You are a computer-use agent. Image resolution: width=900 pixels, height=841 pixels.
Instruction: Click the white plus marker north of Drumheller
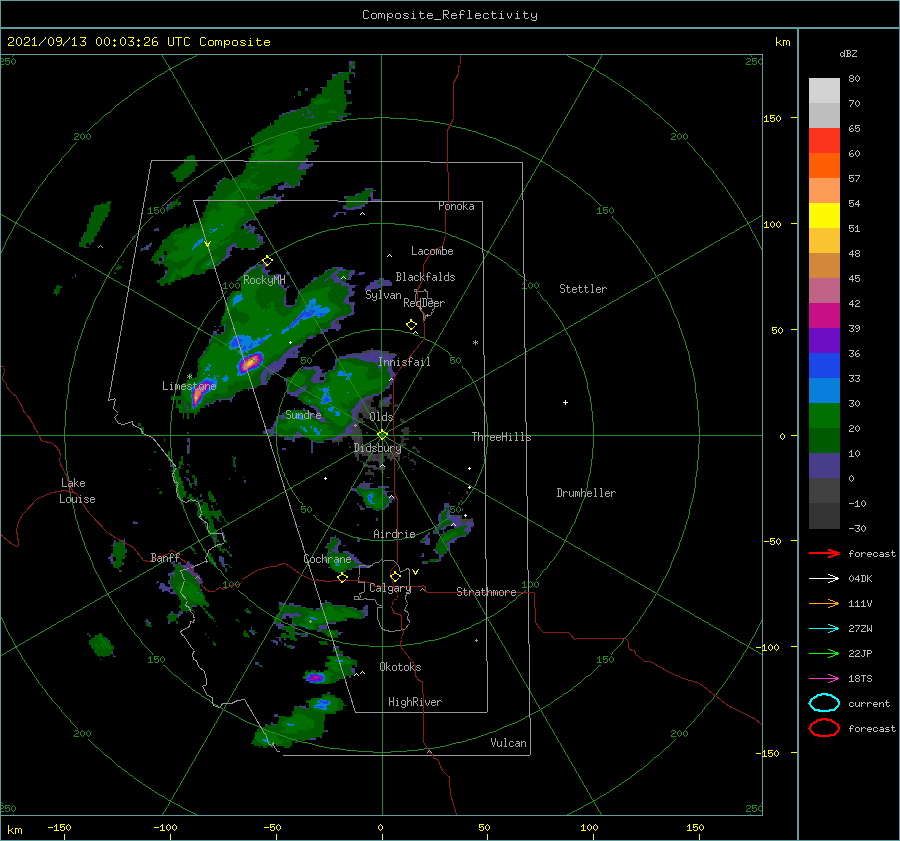click(x=565, y=402)
